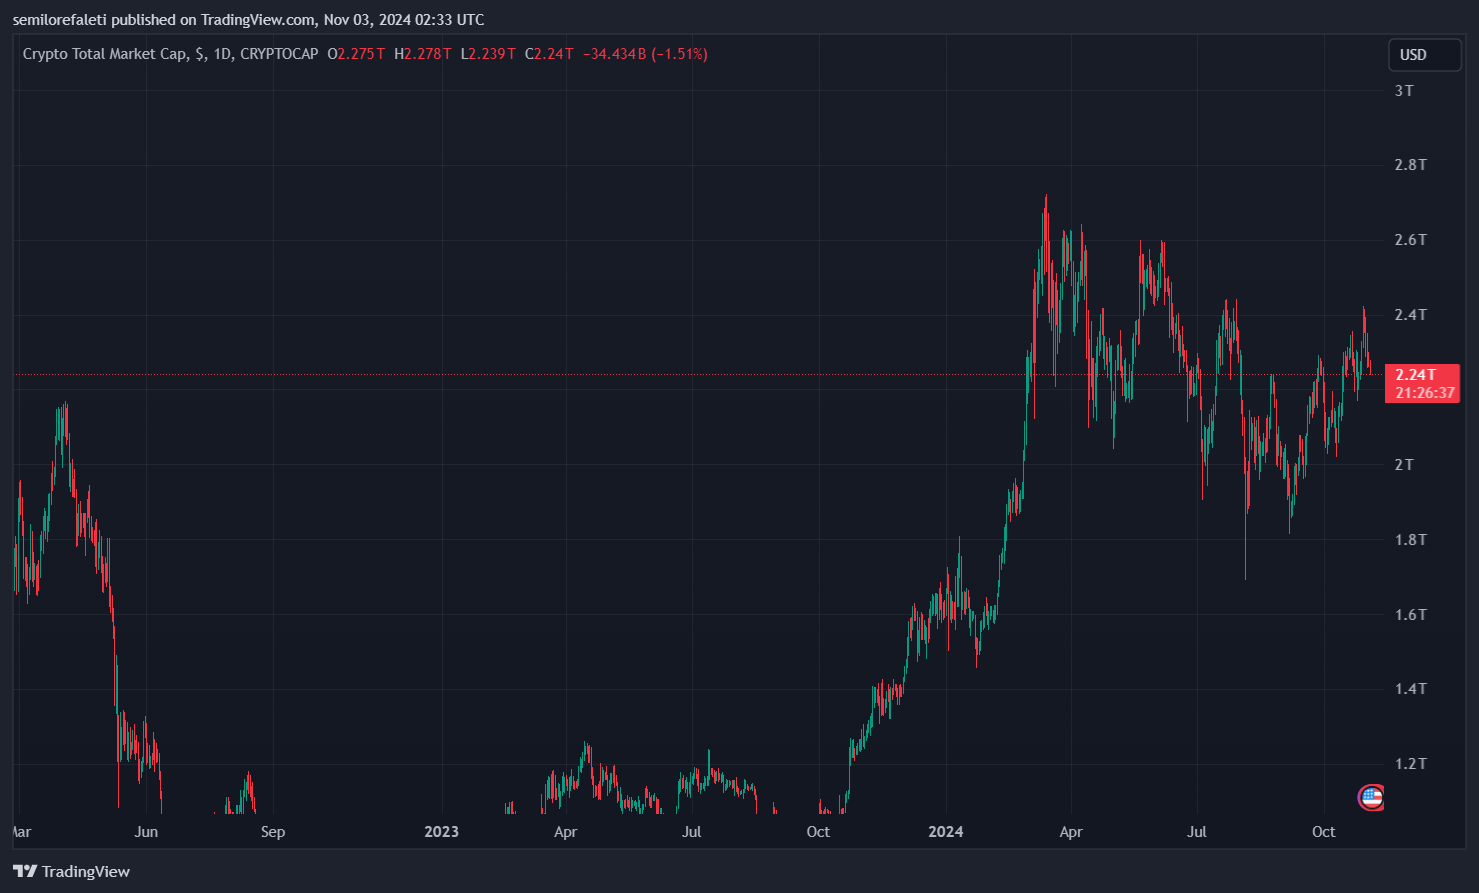Viewport: 1479px width, 893px height.
Task: Click the 2.8T price axis label
Action: coord(1410,165)
